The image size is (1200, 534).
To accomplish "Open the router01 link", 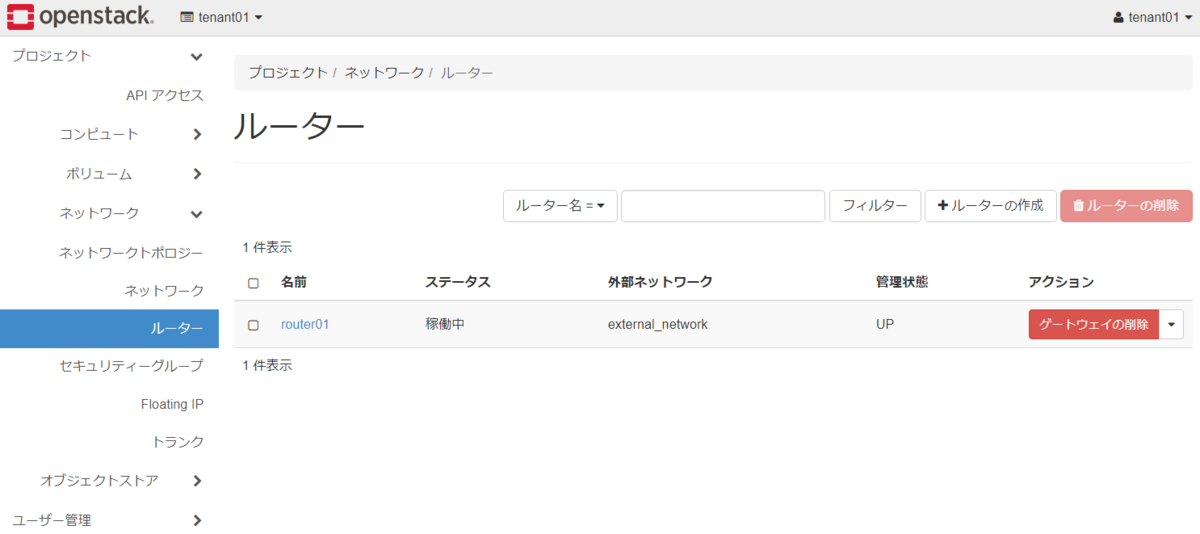I will pyautogui.click(x=305, y=324).
